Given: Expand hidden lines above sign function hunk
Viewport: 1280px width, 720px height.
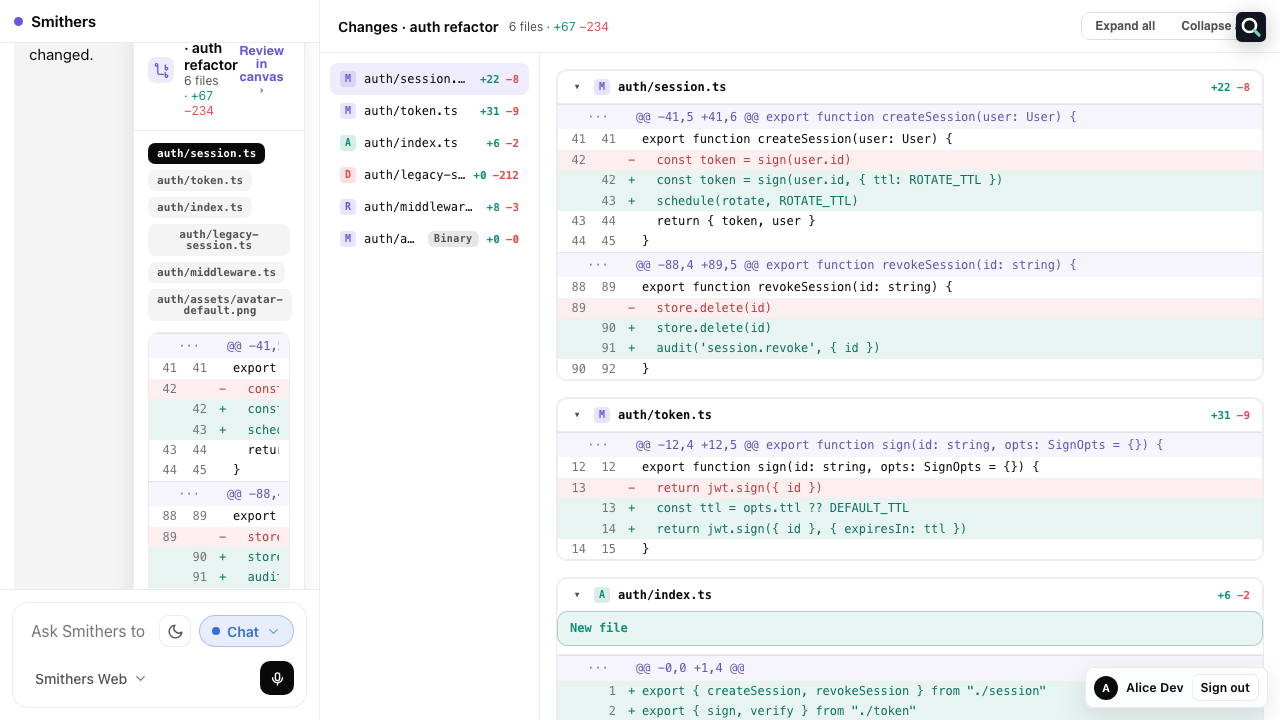Looking at the screenshot, I should click(x=598, y=445).
